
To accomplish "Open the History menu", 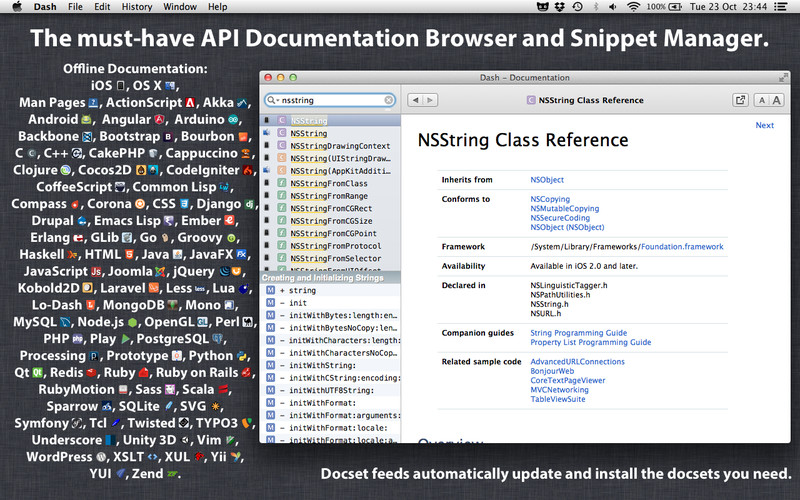I will tap(137, 7).
